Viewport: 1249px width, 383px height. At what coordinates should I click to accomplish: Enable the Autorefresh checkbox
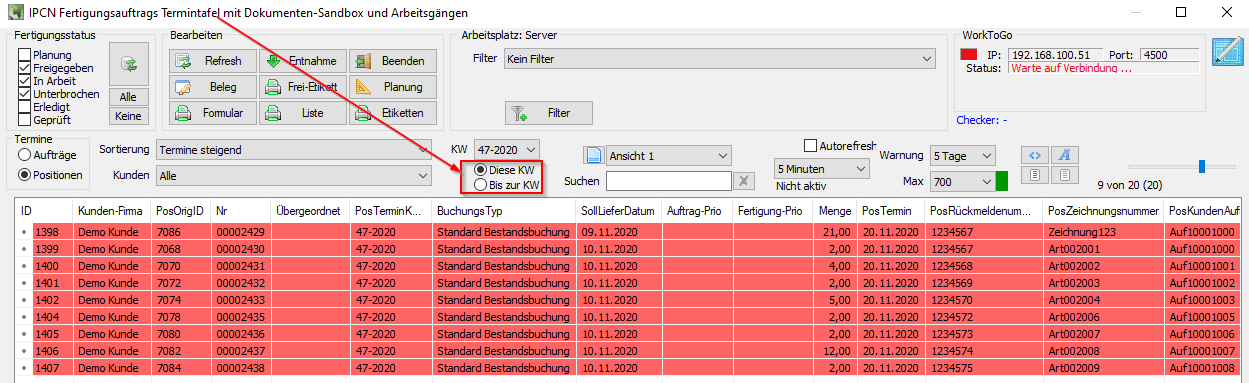pyautogui.click(x=811, y=146)
